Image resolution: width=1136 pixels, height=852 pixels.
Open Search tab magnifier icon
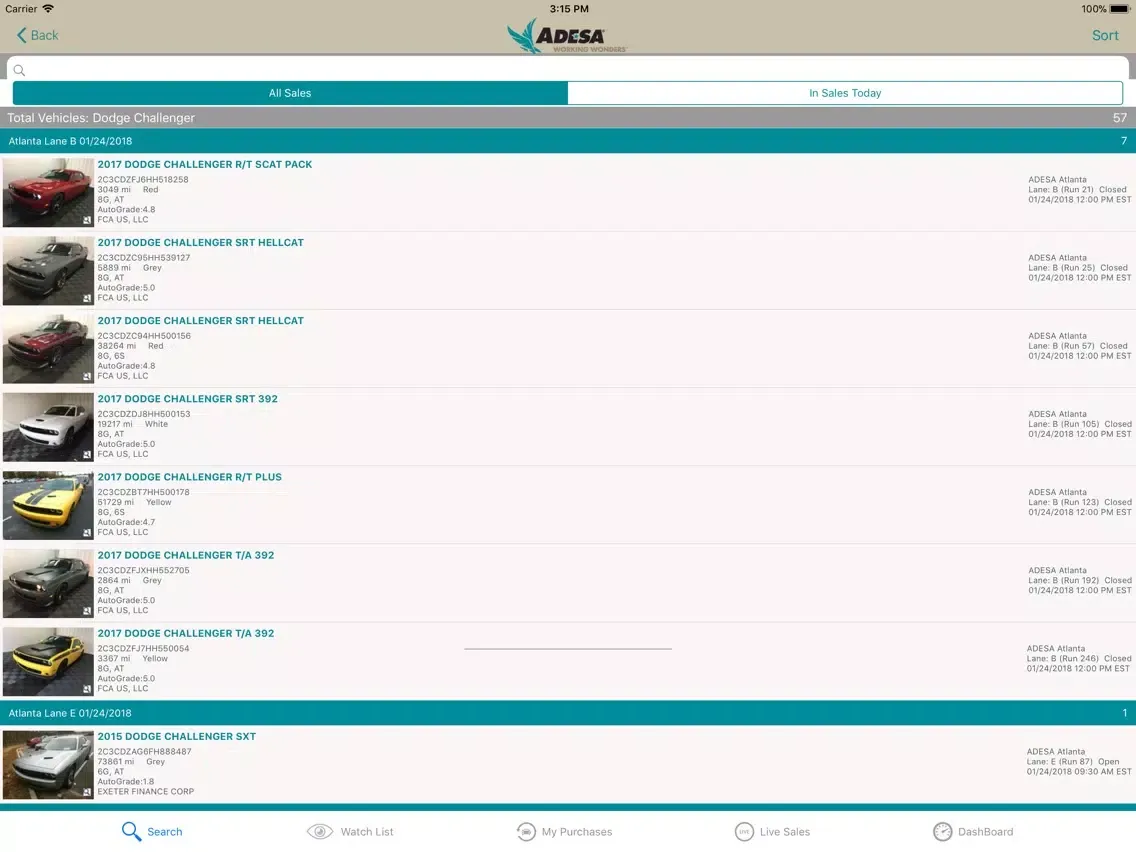[131, 831]
